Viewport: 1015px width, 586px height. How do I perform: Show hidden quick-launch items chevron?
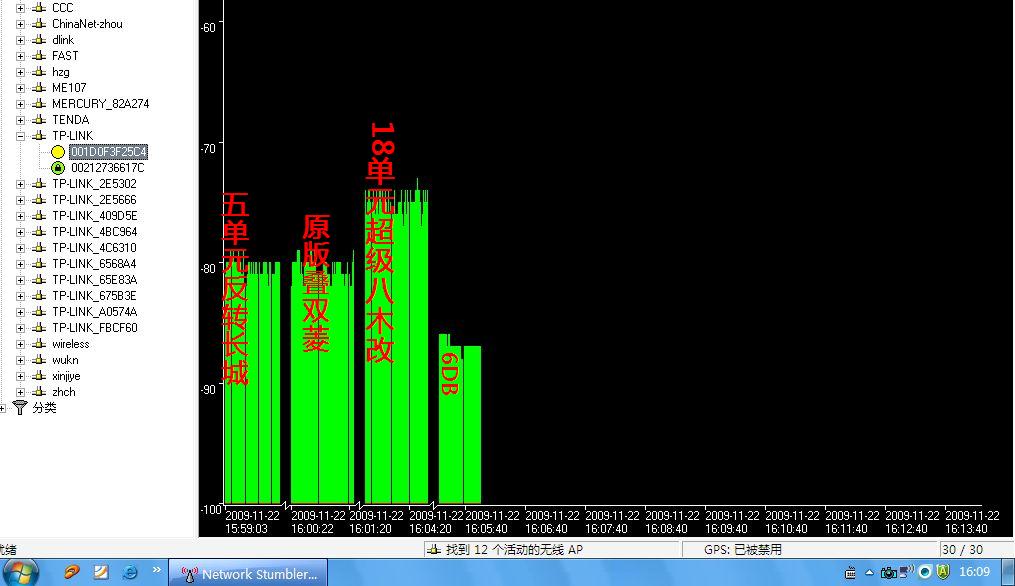157,570
